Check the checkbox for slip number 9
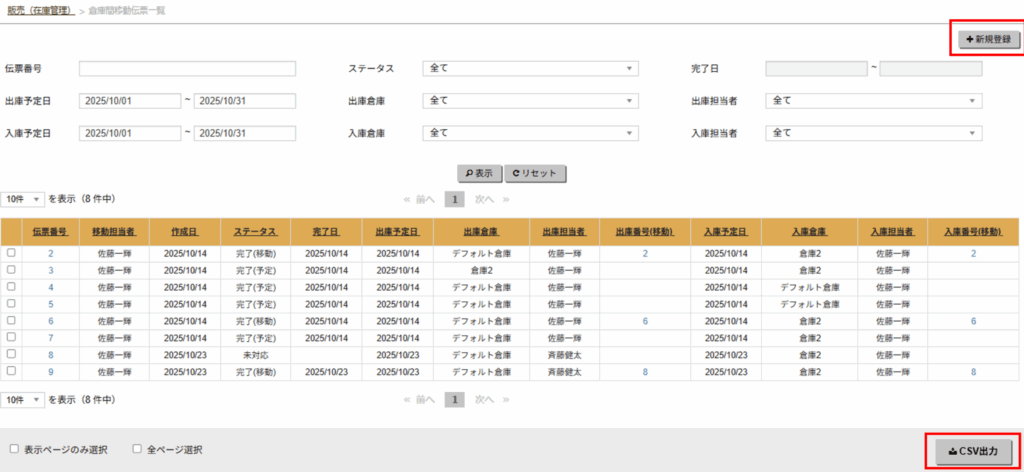The height and width of the screenshot is (472, 1024). point(12,371)
